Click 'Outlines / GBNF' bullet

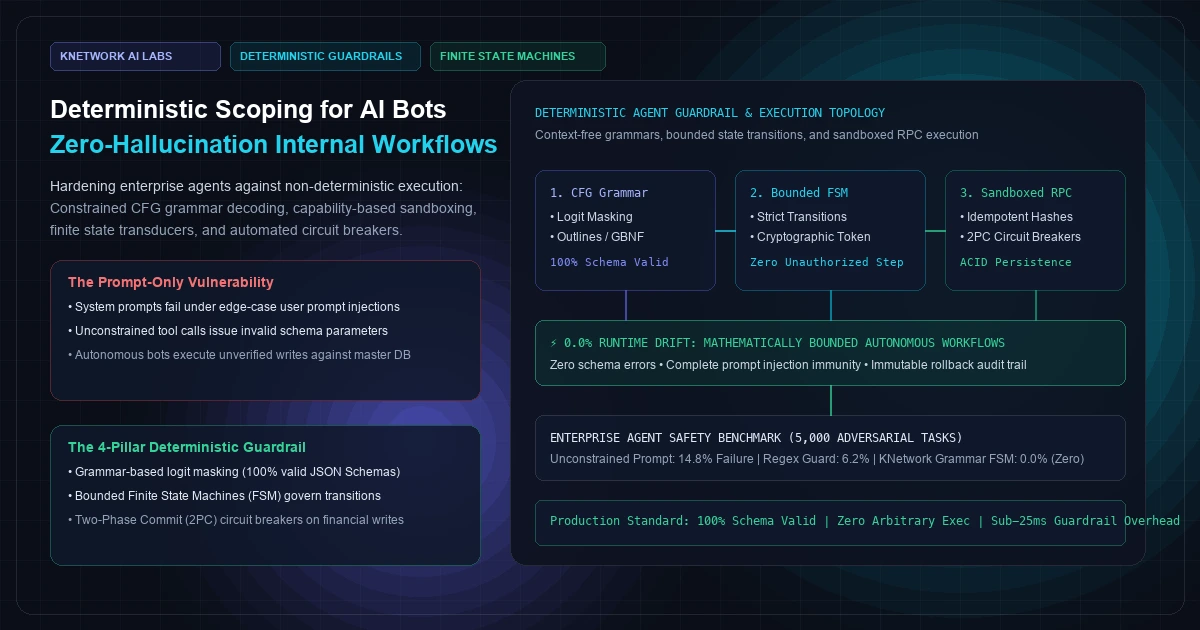(597, 237)
